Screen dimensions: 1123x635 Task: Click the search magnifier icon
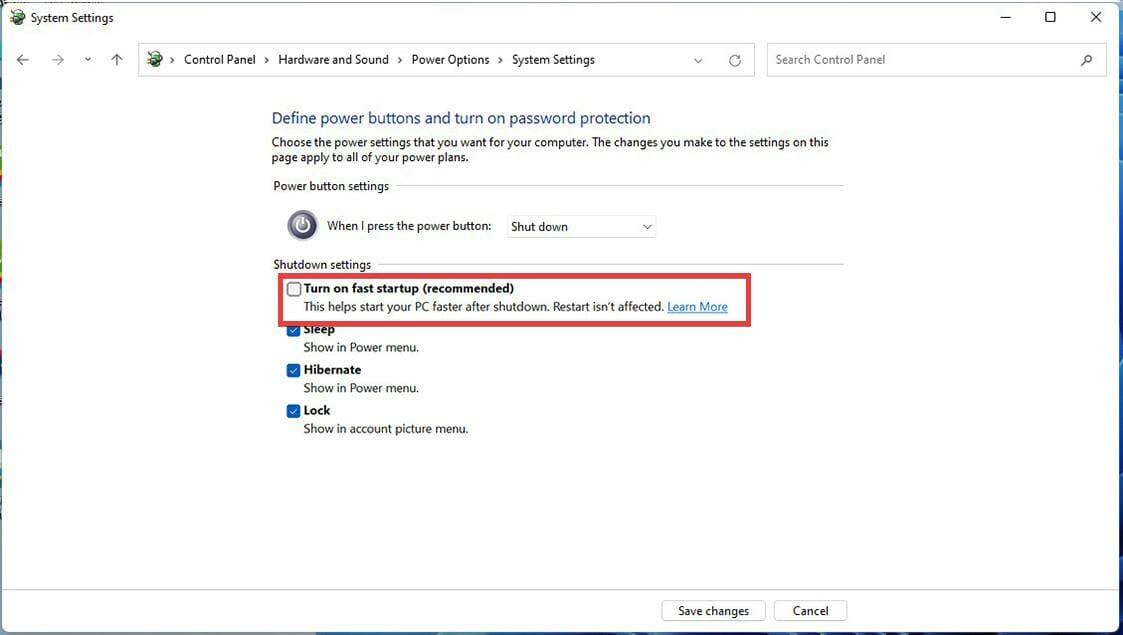click(1087, 60)
